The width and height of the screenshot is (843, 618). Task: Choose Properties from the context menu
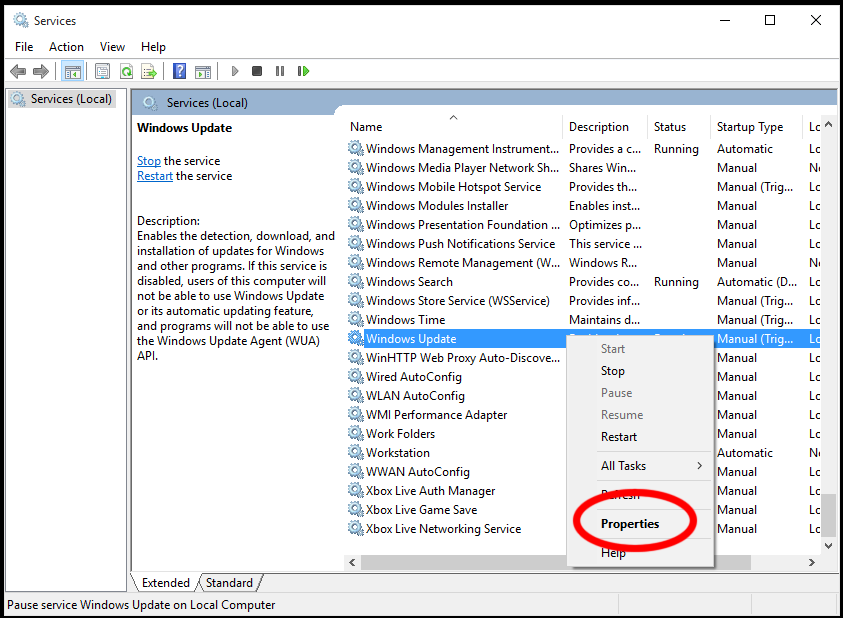630,524
